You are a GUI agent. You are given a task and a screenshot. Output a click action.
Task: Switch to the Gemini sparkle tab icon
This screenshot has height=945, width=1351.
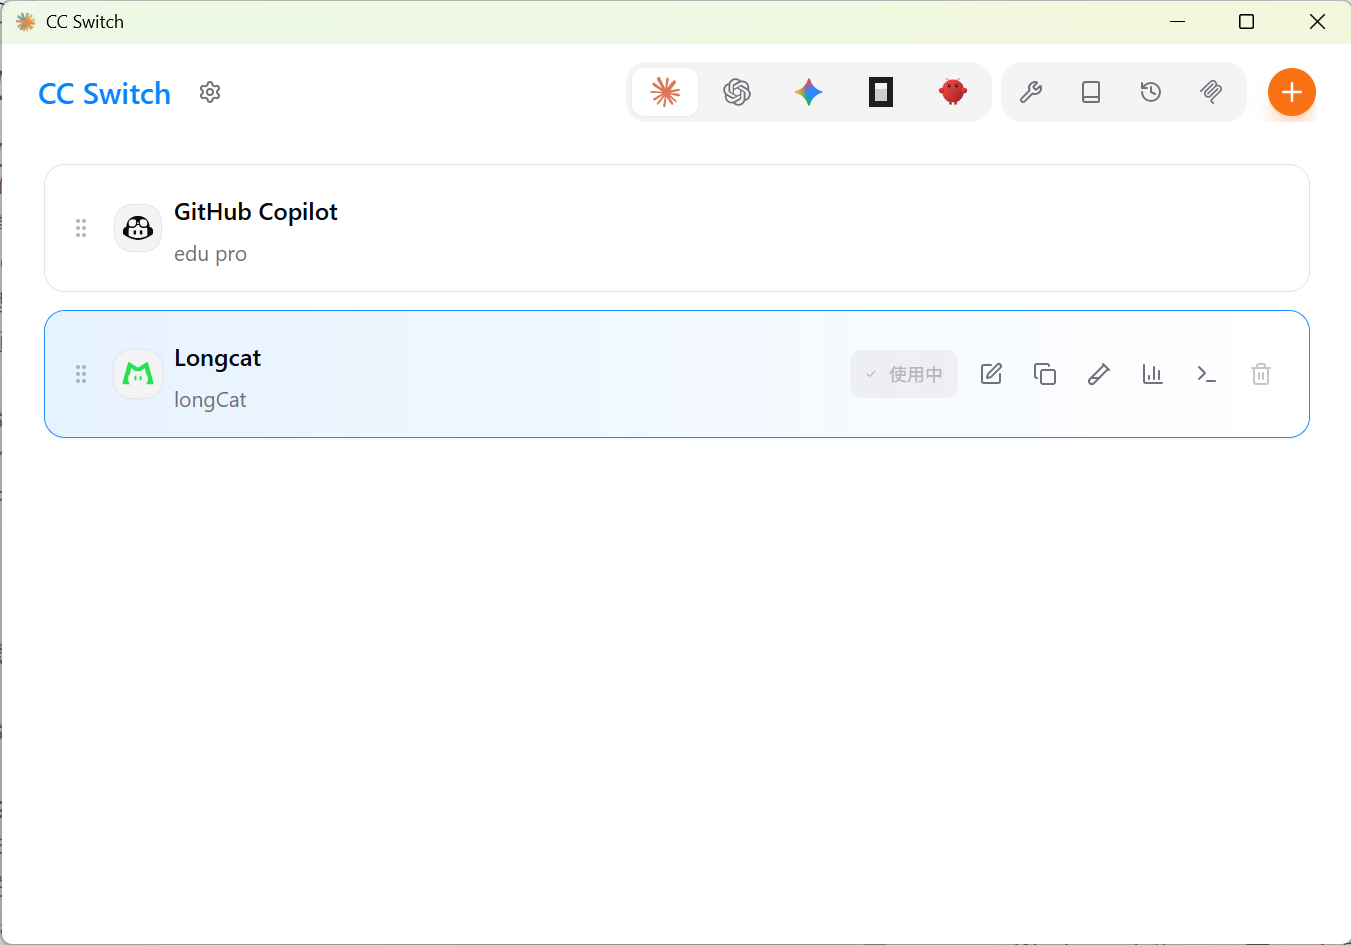809,92
